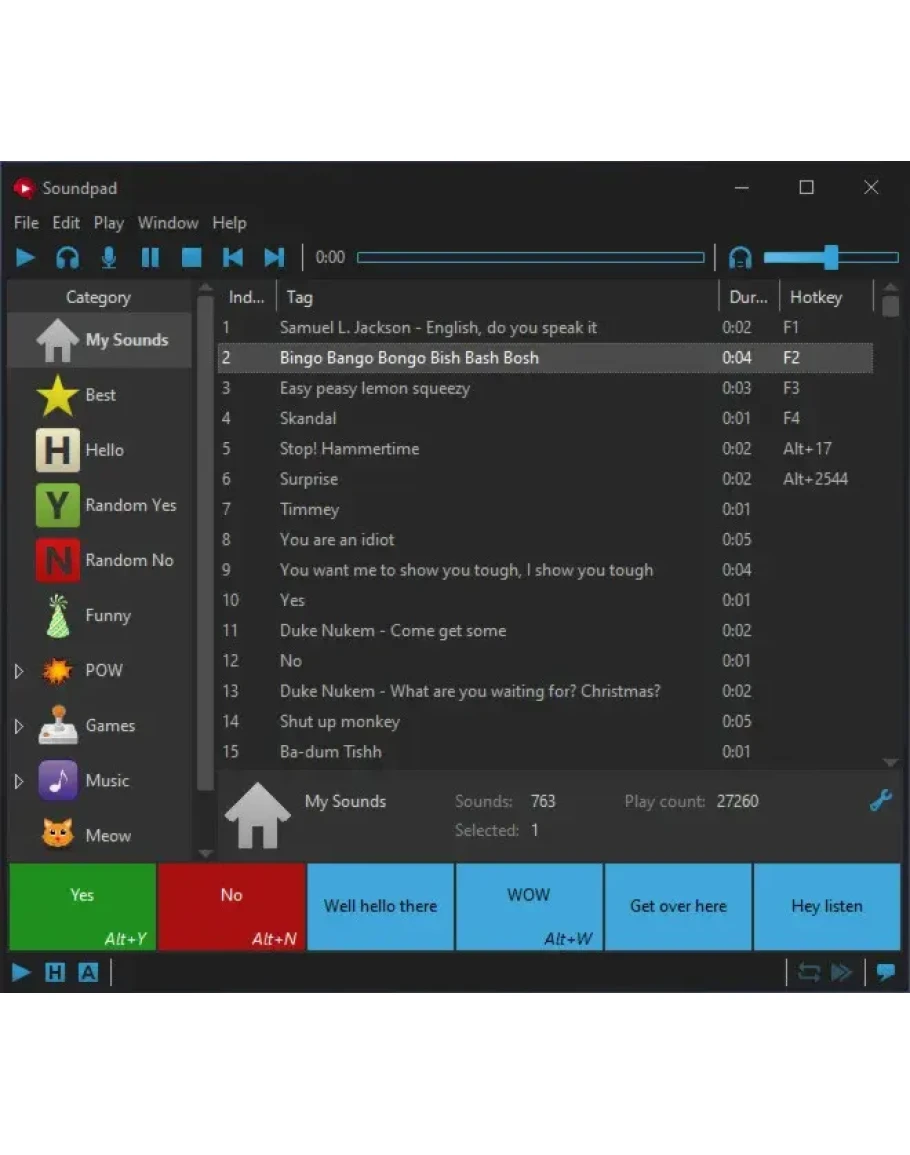Expand the Music category
The height and width of the screenshot is (1155, 910).
(18, 781)
